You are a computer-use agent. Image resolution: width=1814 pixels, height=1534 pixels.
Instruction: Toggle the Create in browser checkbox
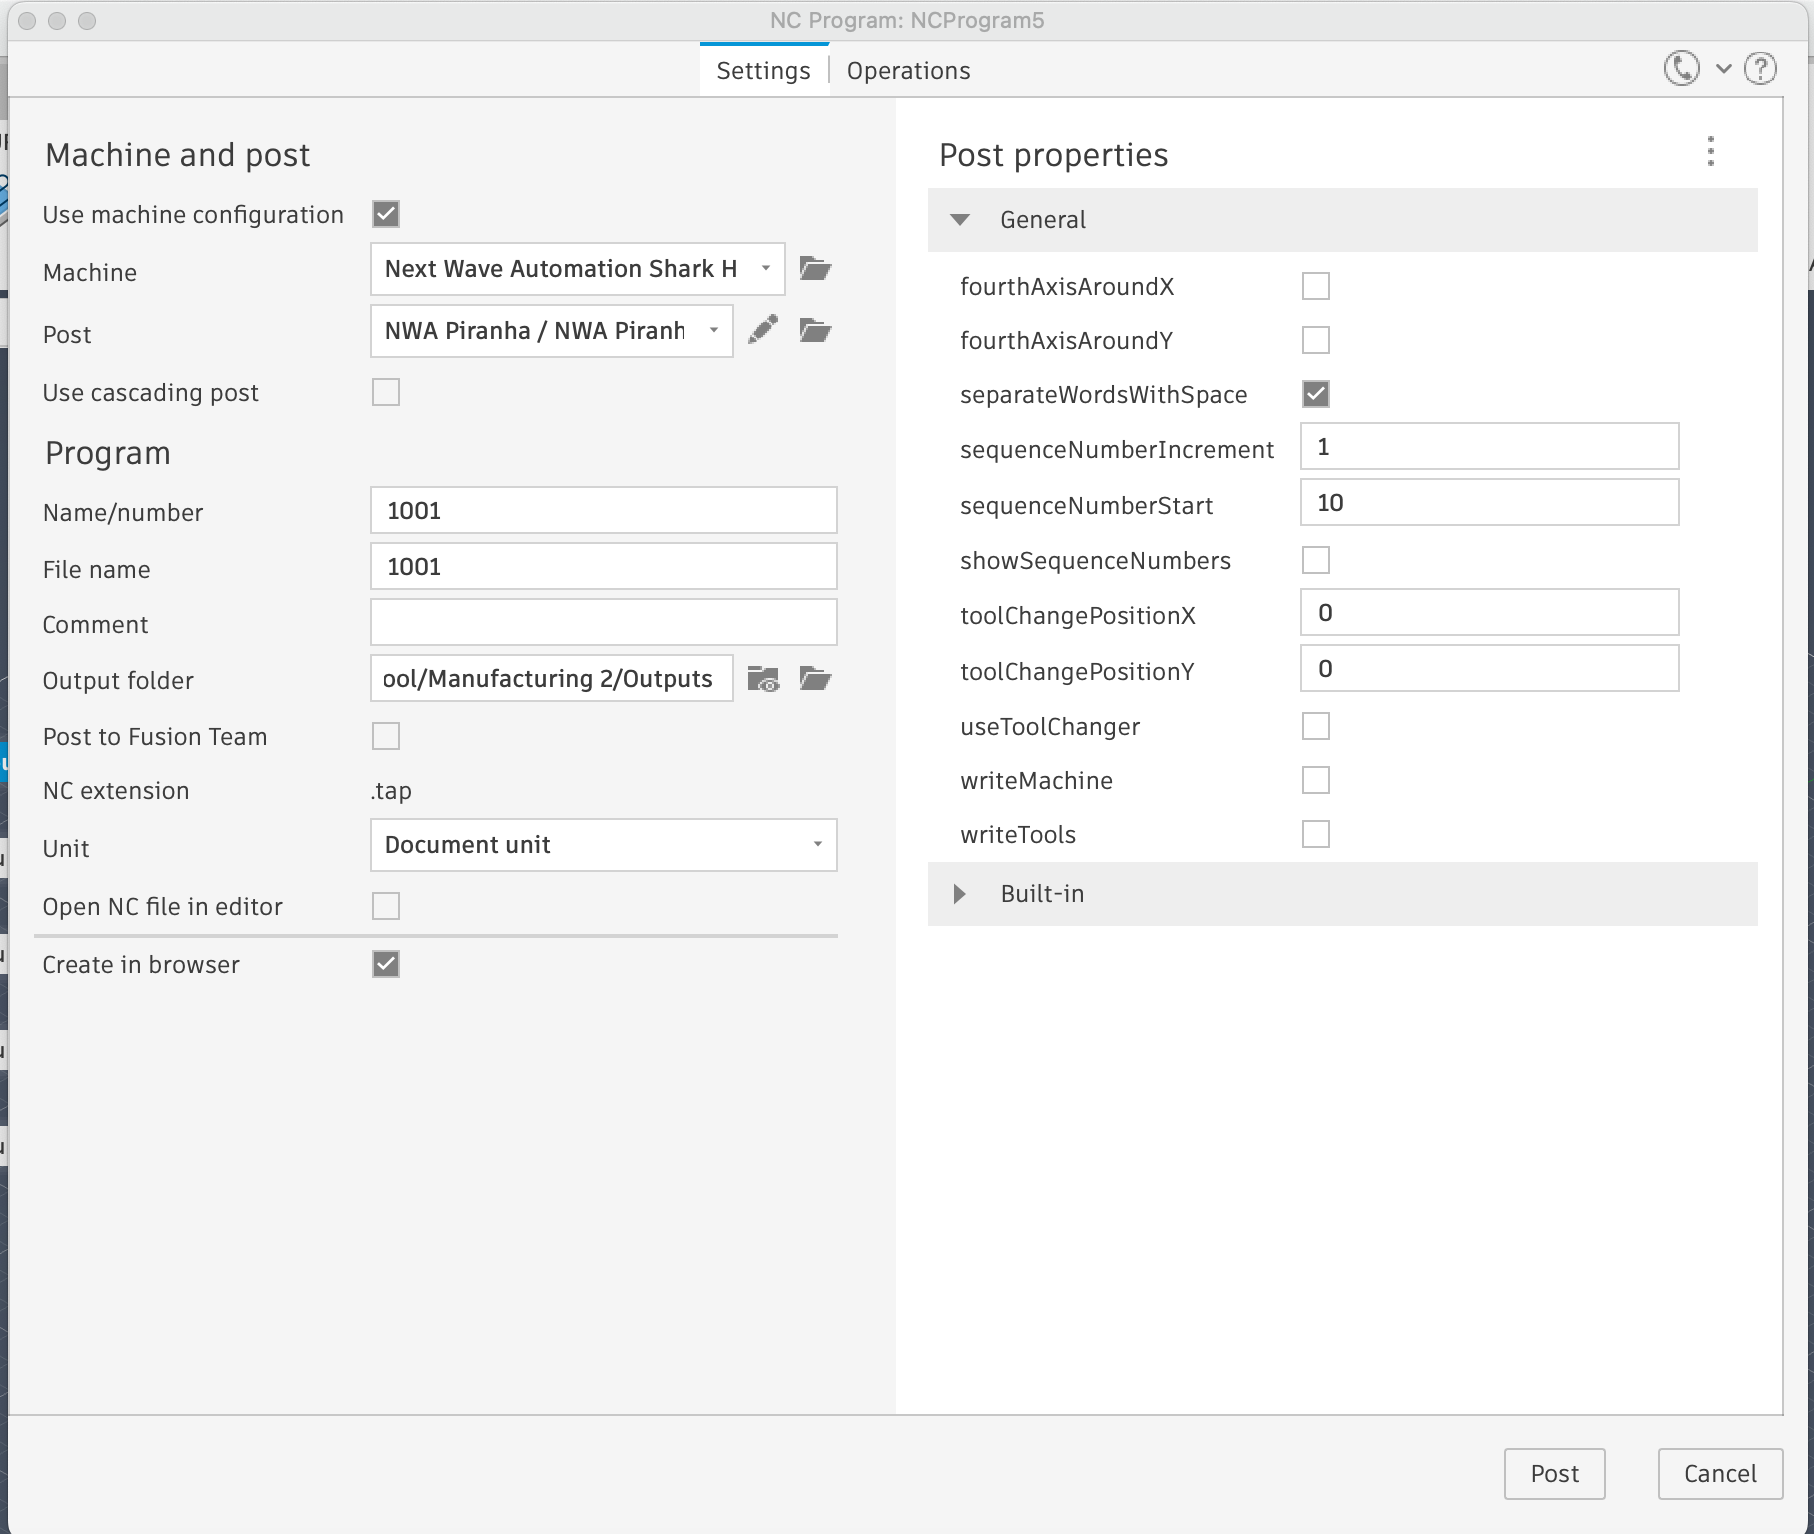point(386,964)
